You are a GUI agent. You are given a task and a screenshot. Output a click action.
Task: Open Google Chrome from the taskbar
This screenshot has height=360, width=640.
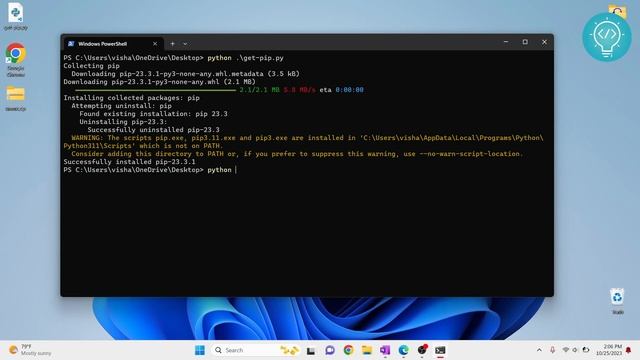348,350
